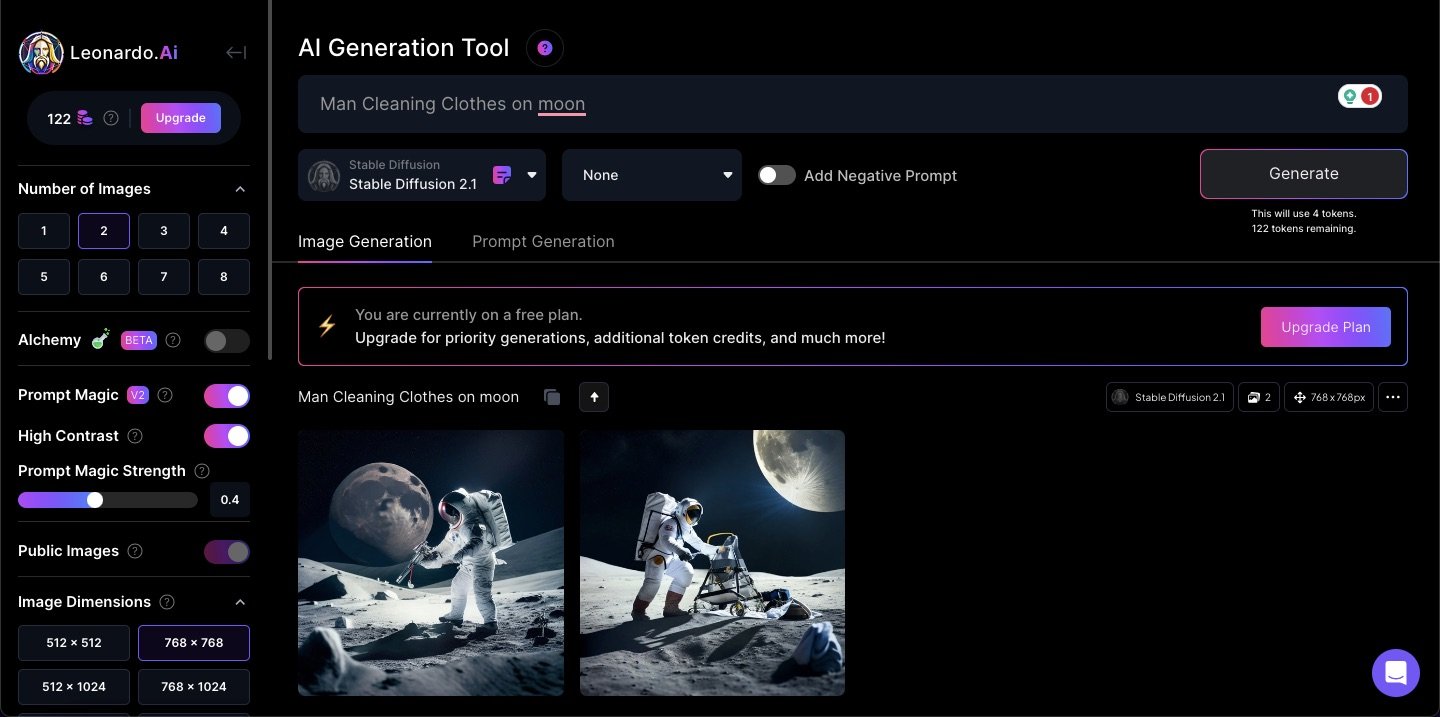Open the Stable Diffusion 2.1 model dropdown

tap(422, 175)
